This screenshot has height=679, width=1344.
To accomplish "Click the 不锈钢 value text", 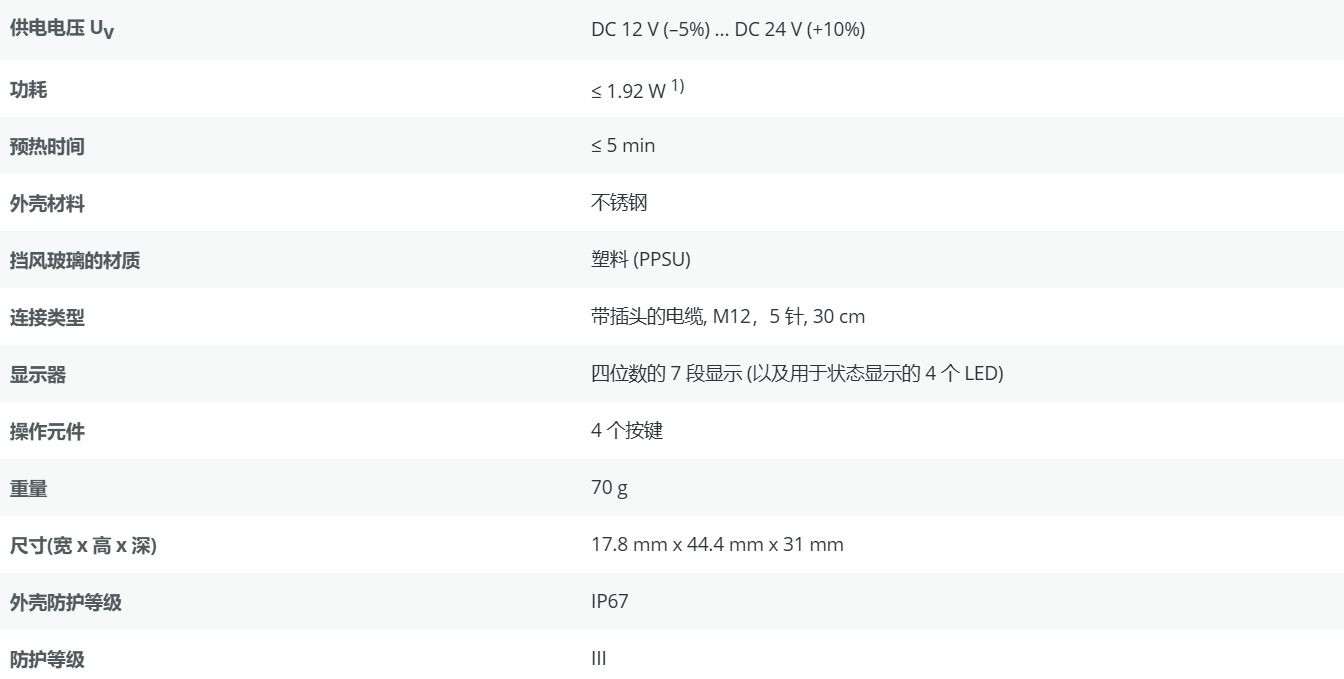I will coord(619,203).
